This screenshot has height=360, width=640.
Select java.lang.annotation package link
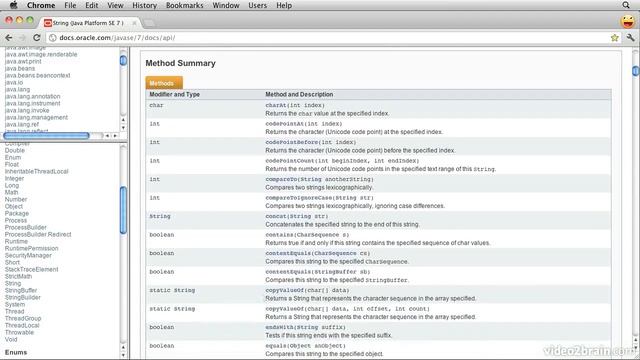pyautogui.click(x=32, y=96)
